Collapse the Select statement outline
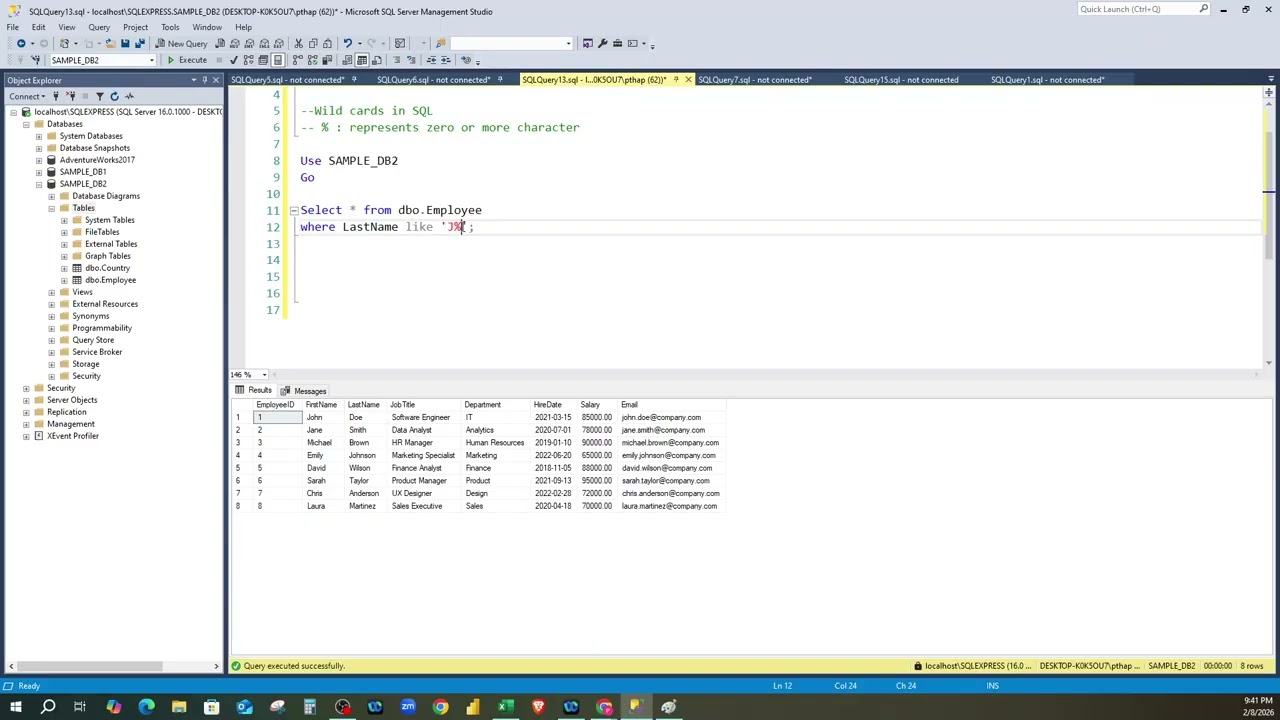 tap(294, 211)
